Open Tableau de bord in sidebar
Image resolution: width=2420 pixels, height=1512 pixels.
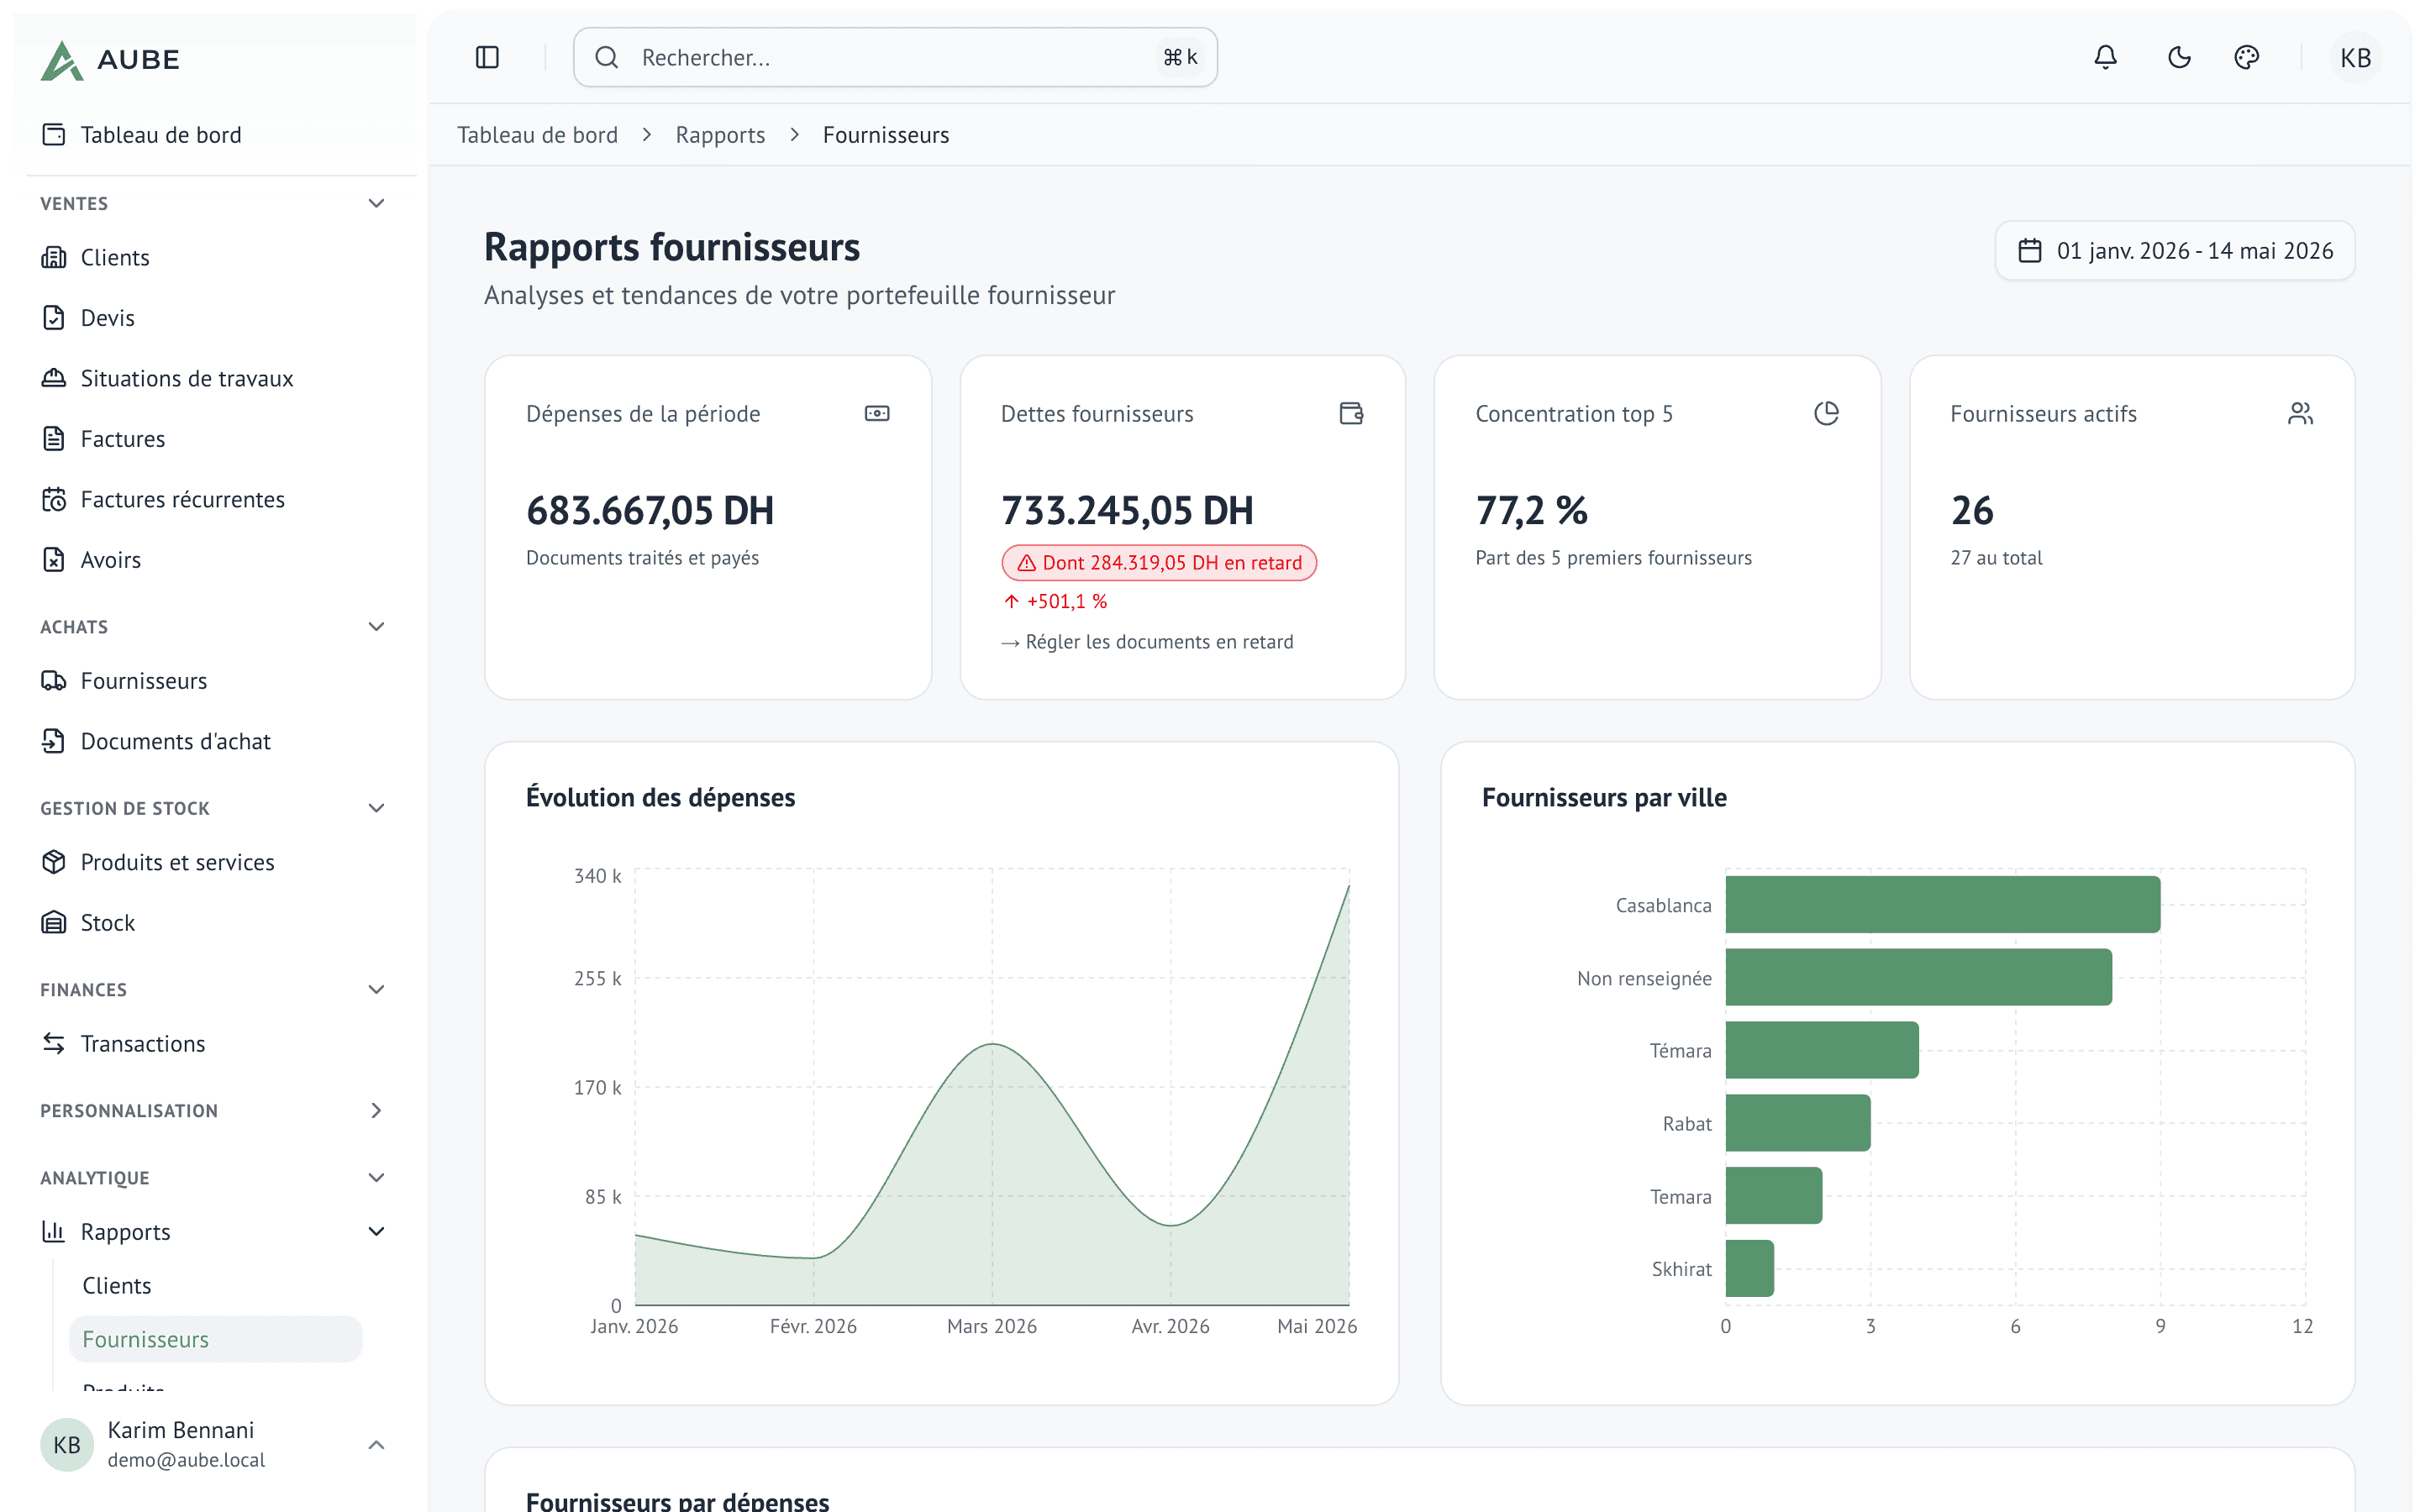[x=214, y=134]
